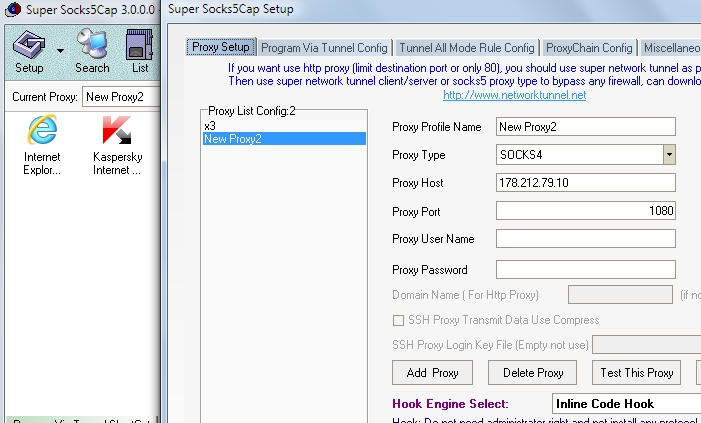Open the Miscellaneous tab
This screenshot has height=423, width=701.
(x=671, y=48)
